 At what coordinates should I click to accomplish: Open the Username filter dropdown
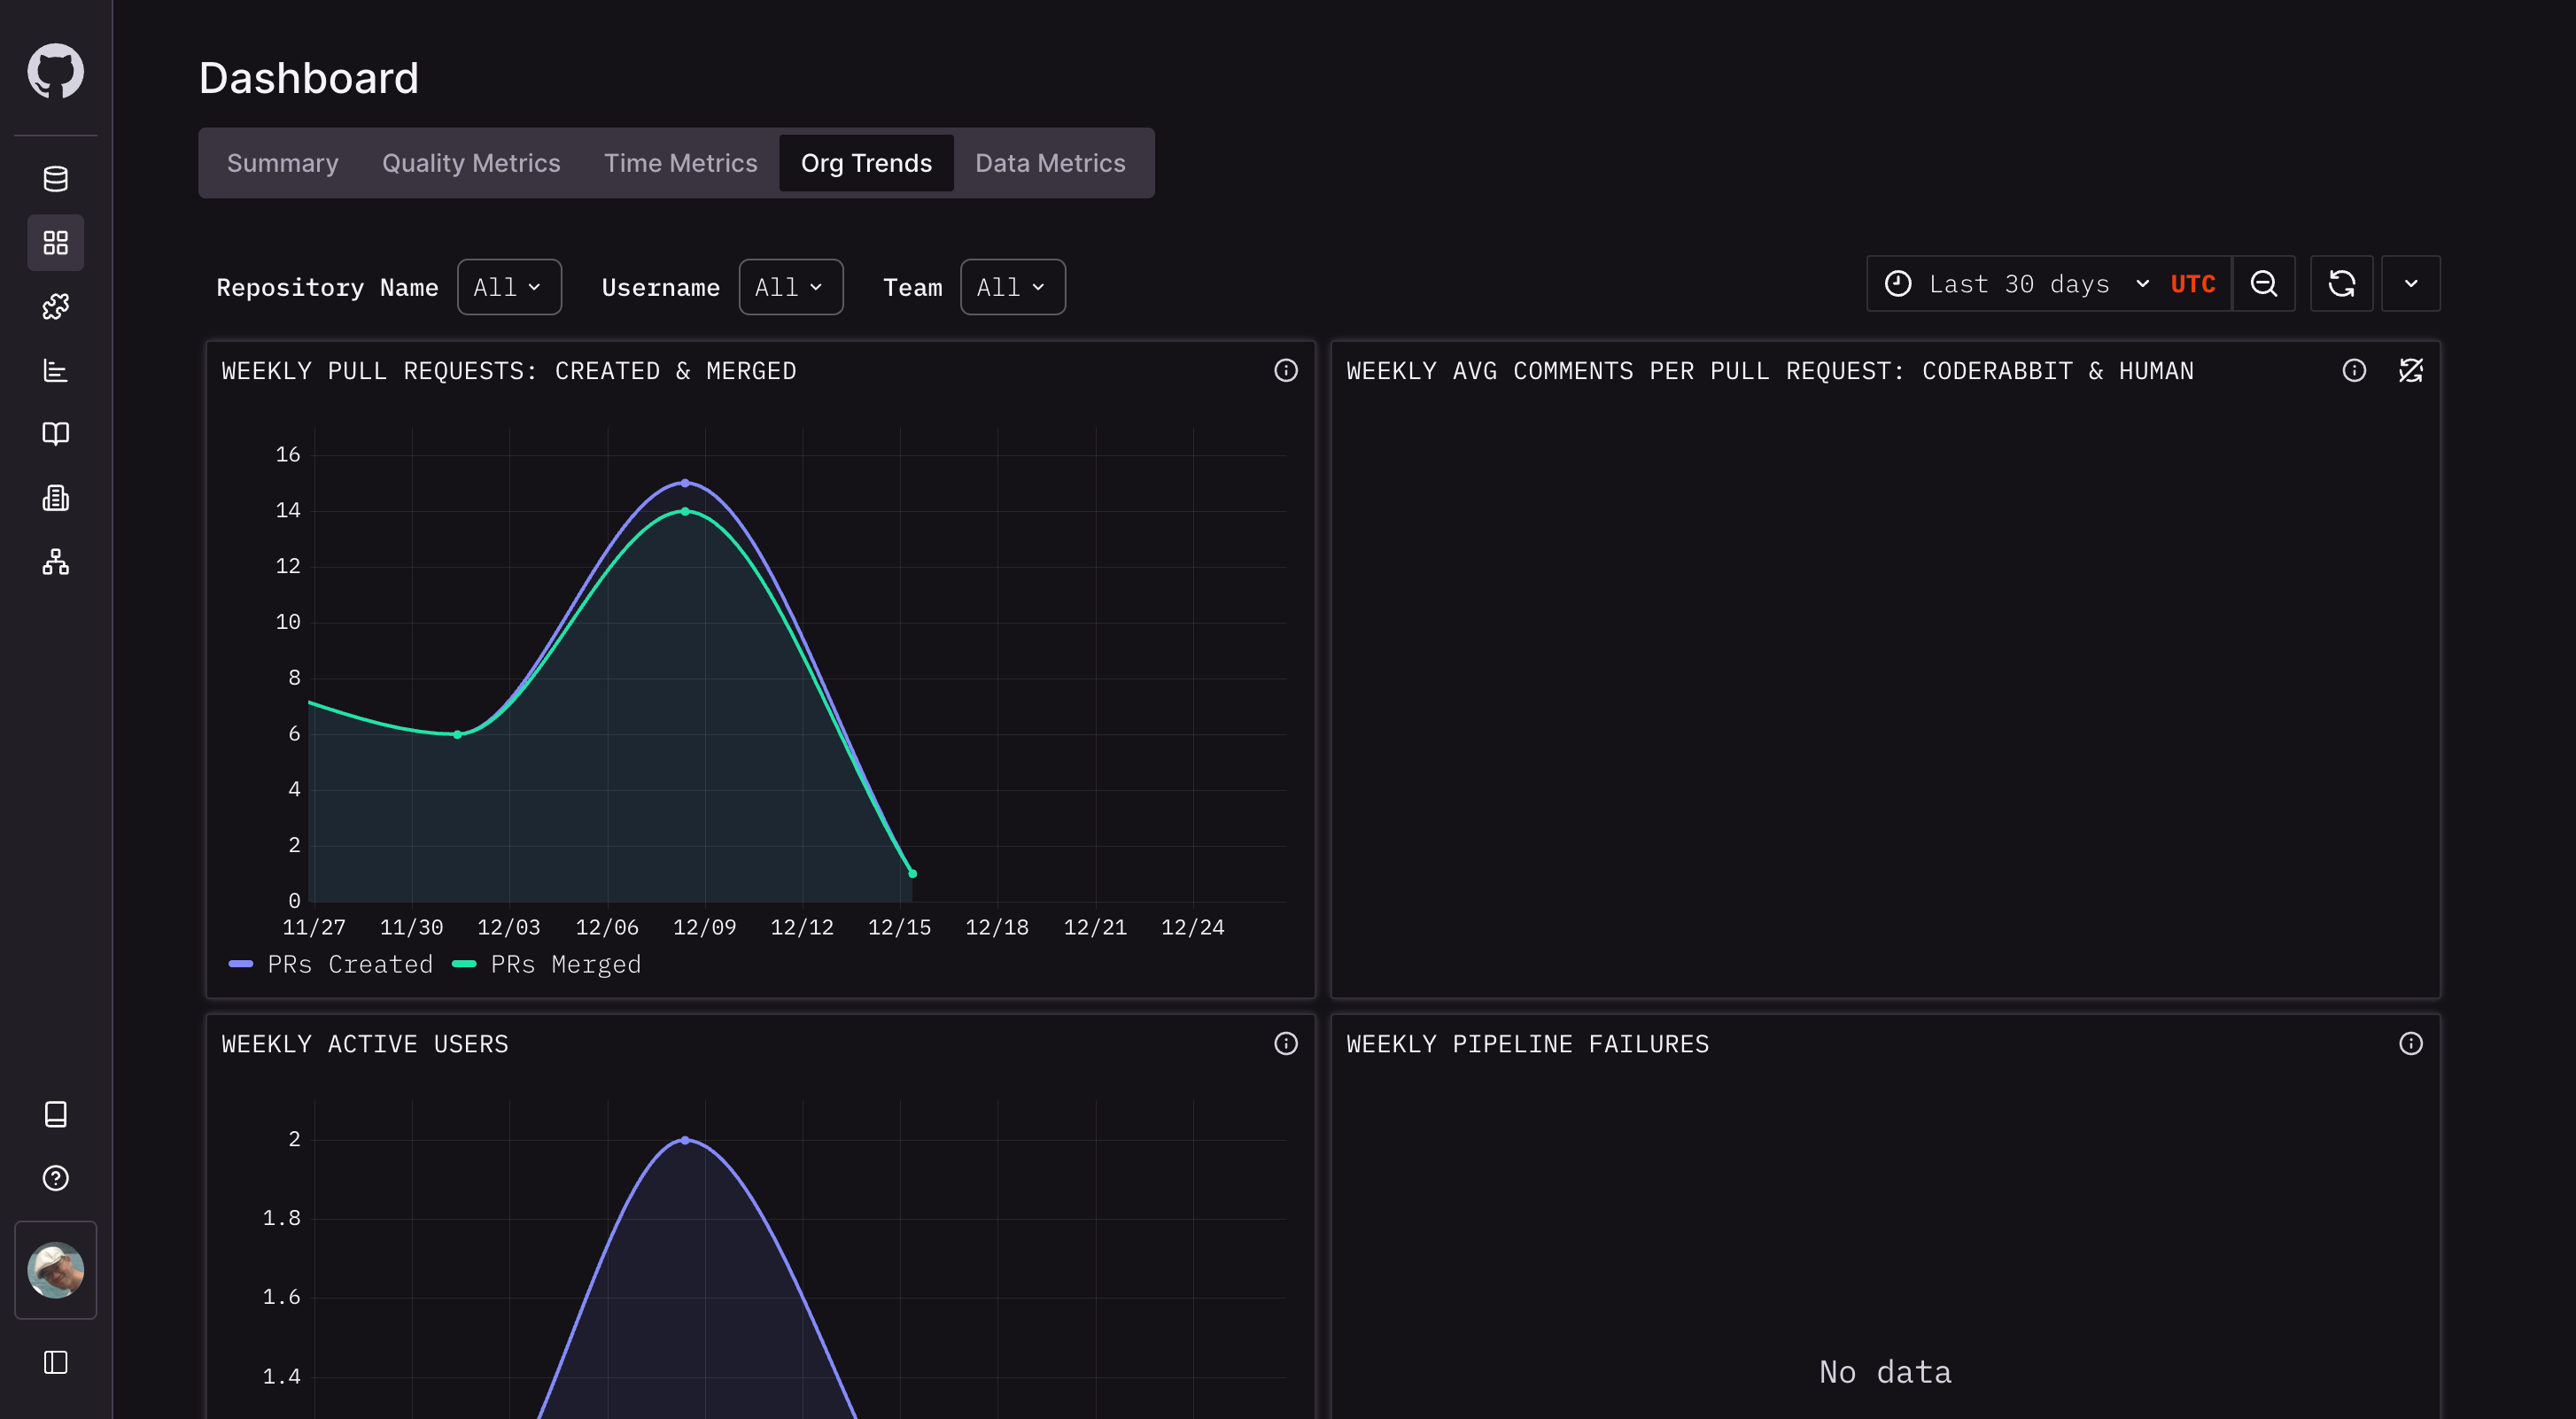790,287
